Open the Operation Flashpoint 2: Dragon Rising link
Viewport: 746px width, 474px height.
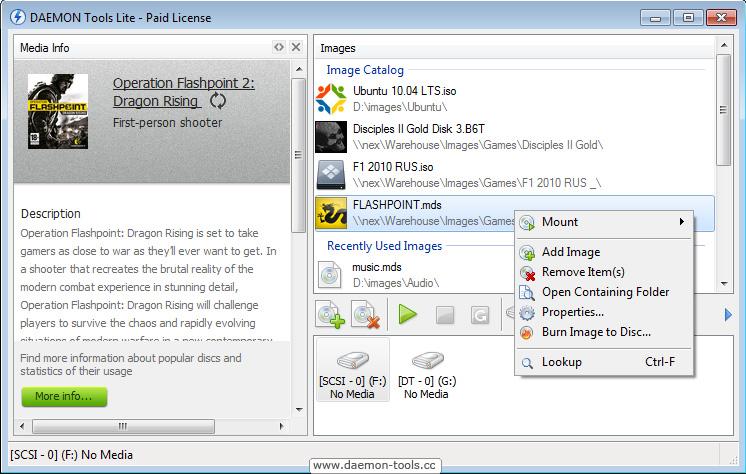[184, 92]
